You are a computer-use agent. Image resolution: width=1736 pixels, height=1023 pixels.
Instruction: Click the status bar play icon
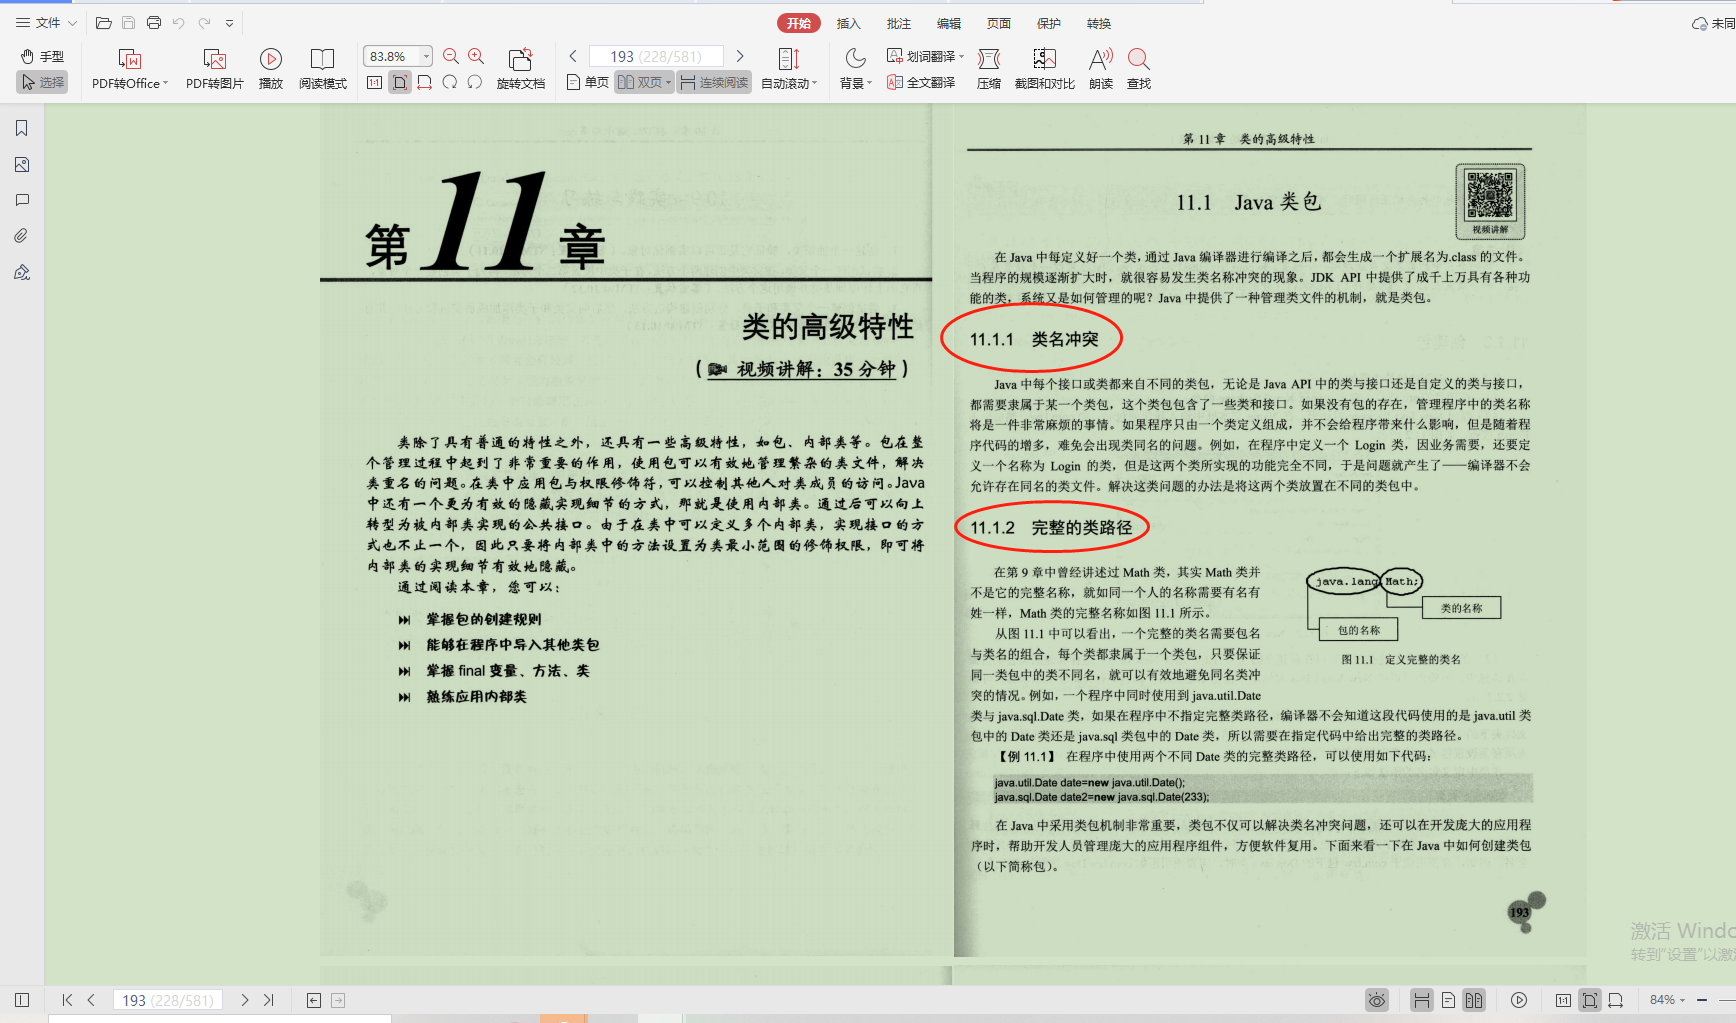[x=1519, y=1000]
